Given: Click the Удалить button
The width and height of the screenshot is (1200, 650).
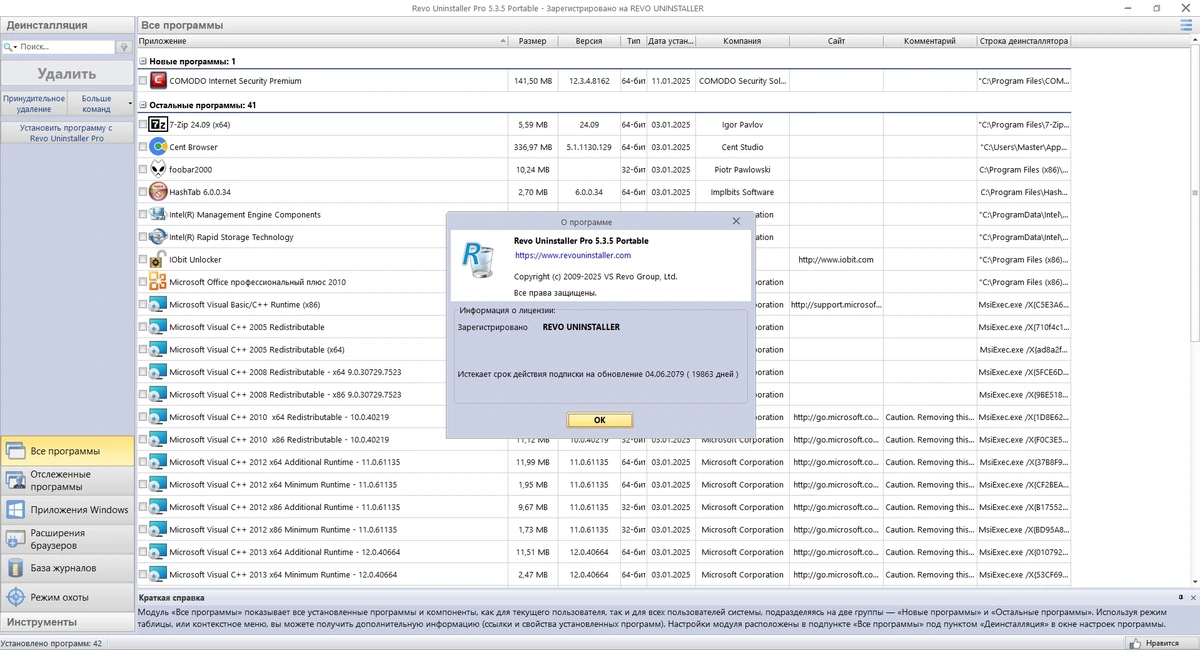Looking at the screenshot, I should point(67,73).
